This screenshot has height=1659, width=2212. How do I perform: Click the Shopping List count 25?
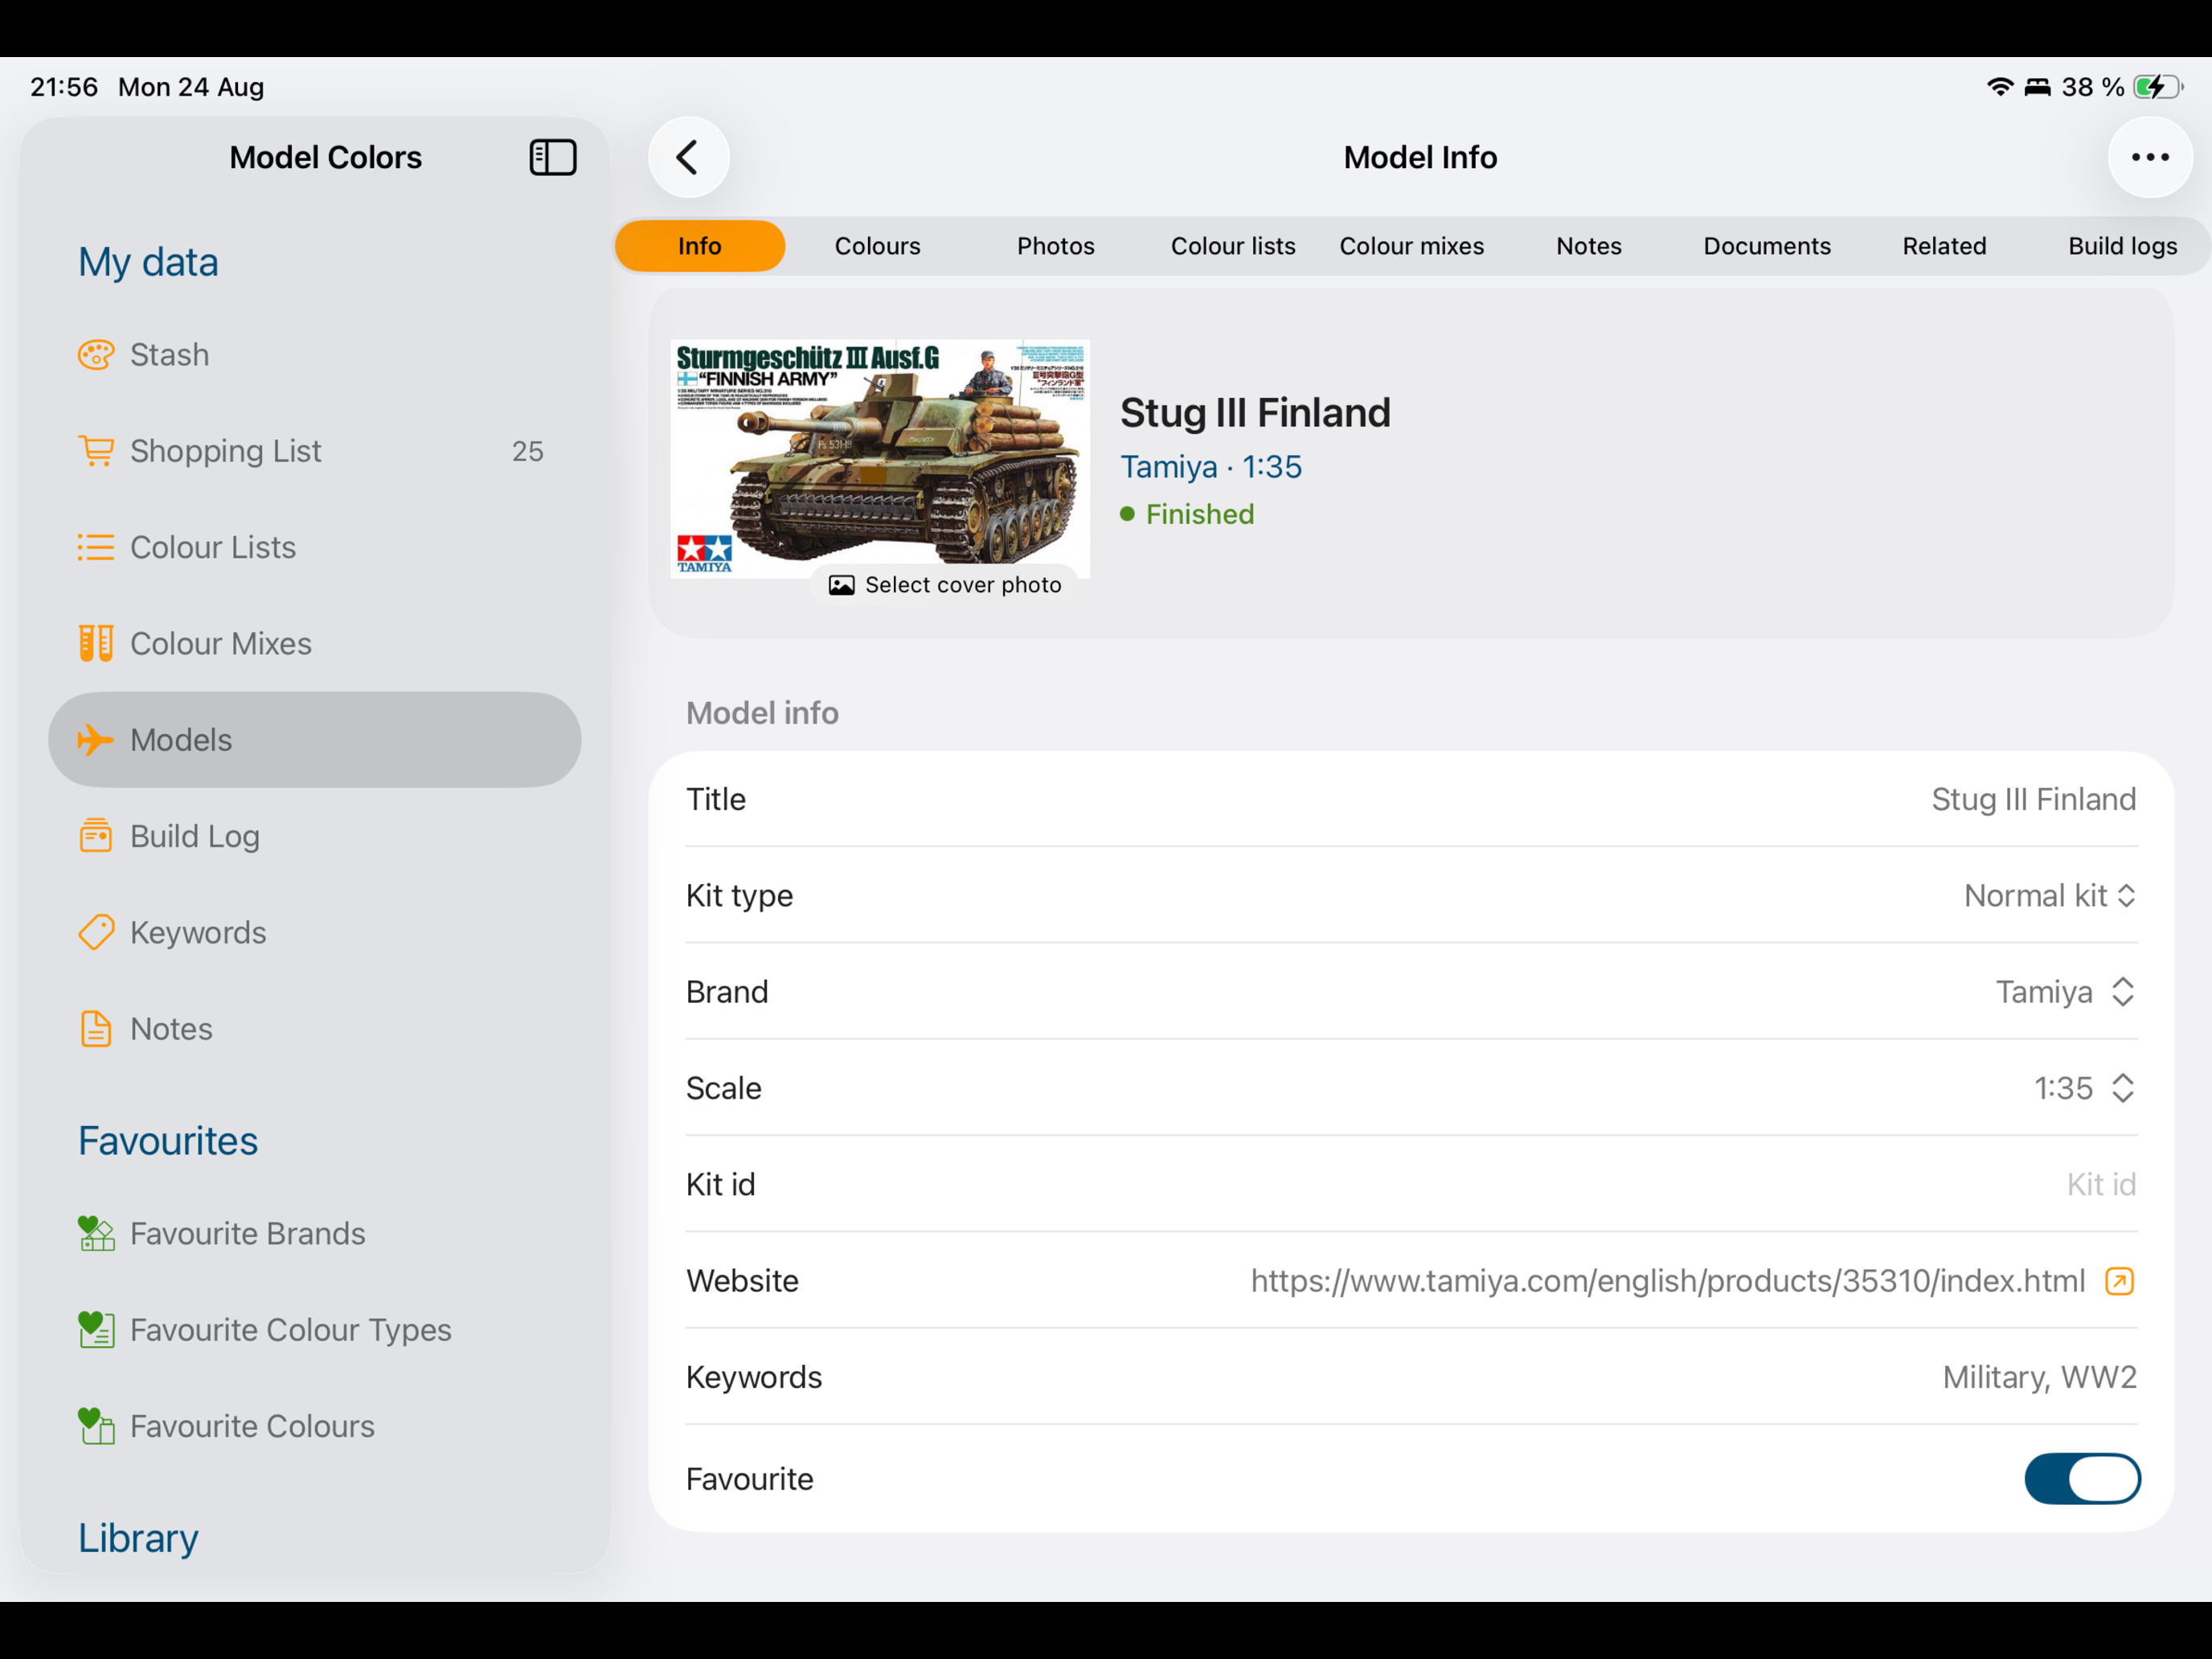click(527, 451)
